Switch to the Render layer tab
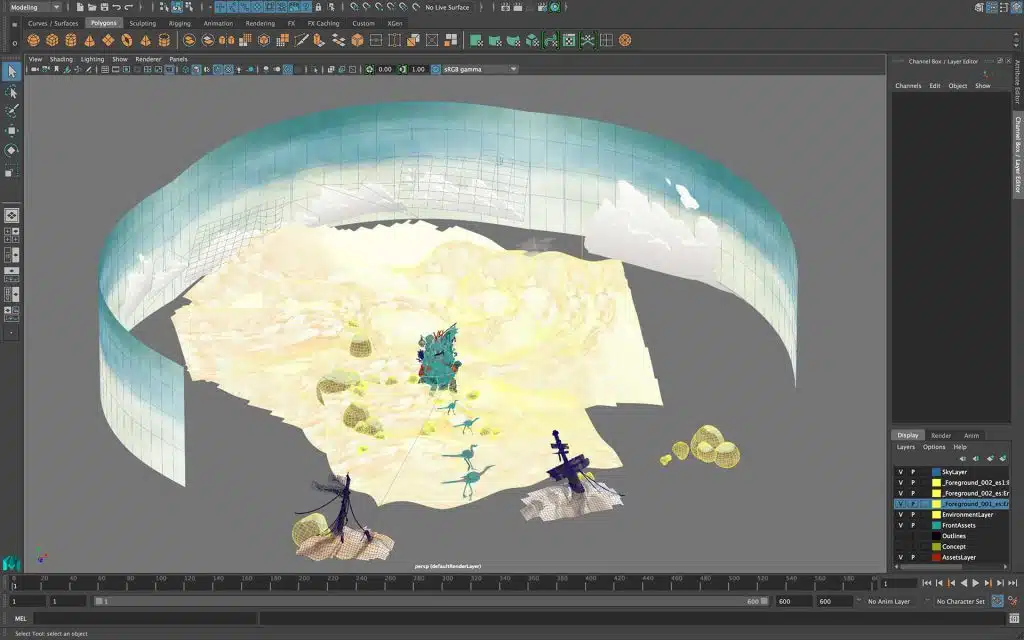 tap(941, 436)
